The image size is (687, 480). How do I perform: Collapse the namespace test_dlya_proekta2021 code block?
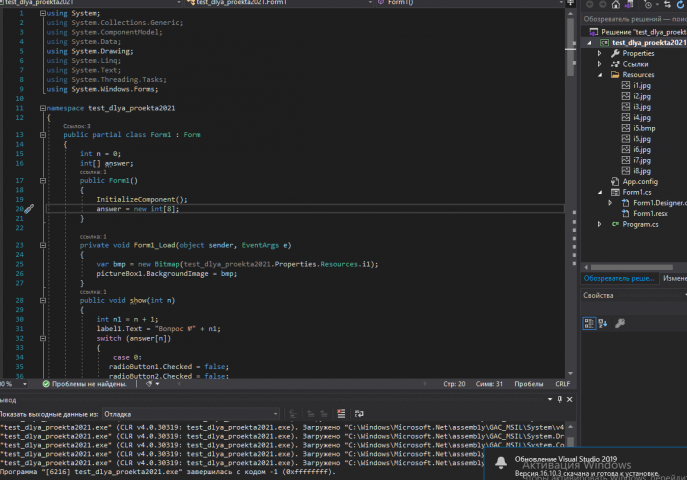coord(41,106)
